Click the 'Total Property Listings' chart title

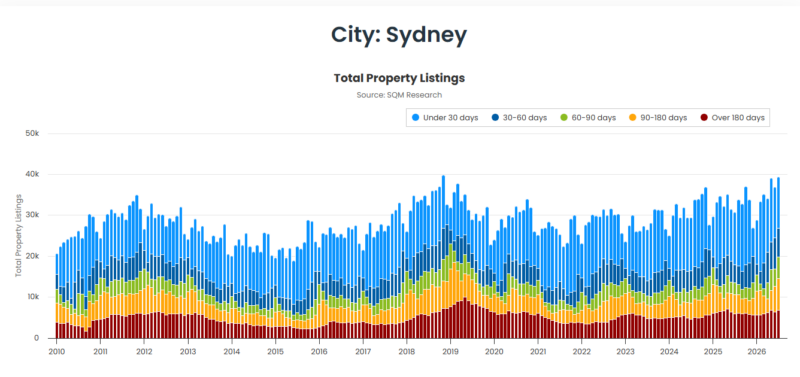399,78
